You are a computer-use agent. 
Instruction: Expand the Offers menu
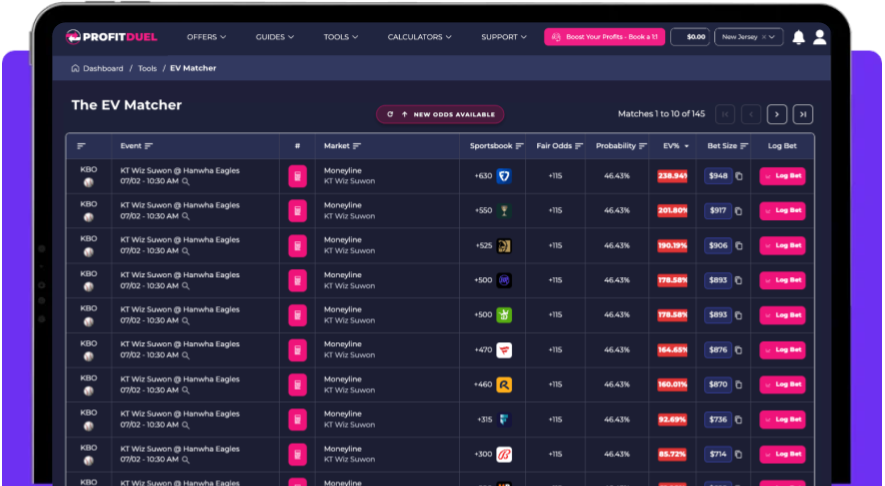pos(207,37)
